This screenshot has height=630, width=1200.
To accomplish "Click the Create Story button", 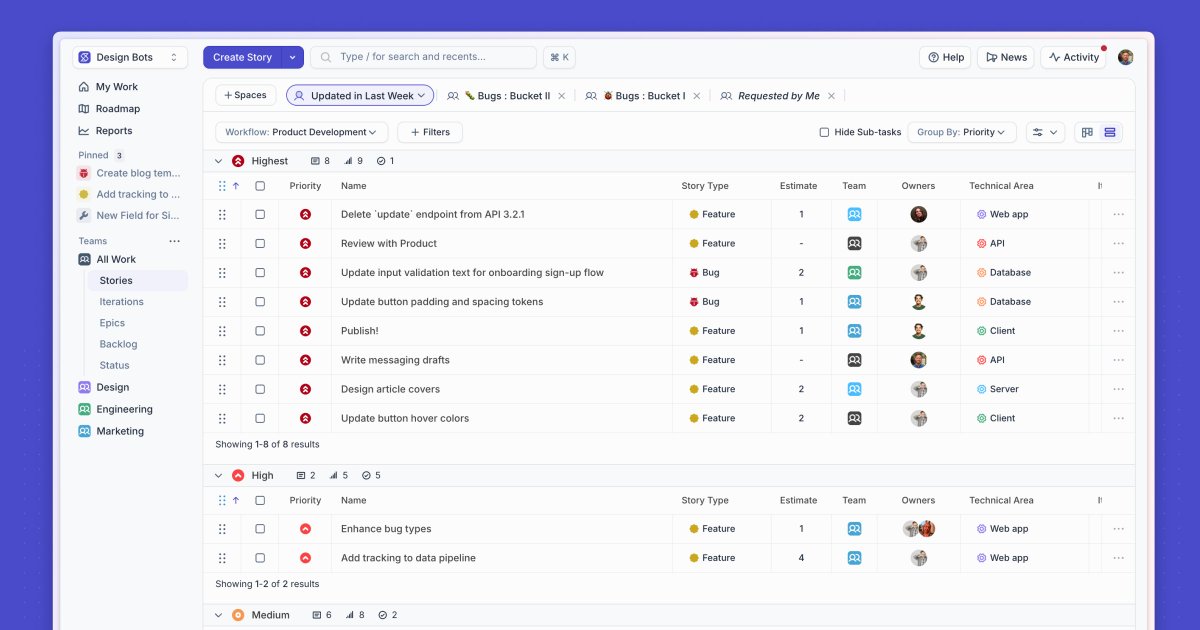I will coord(242,57).
